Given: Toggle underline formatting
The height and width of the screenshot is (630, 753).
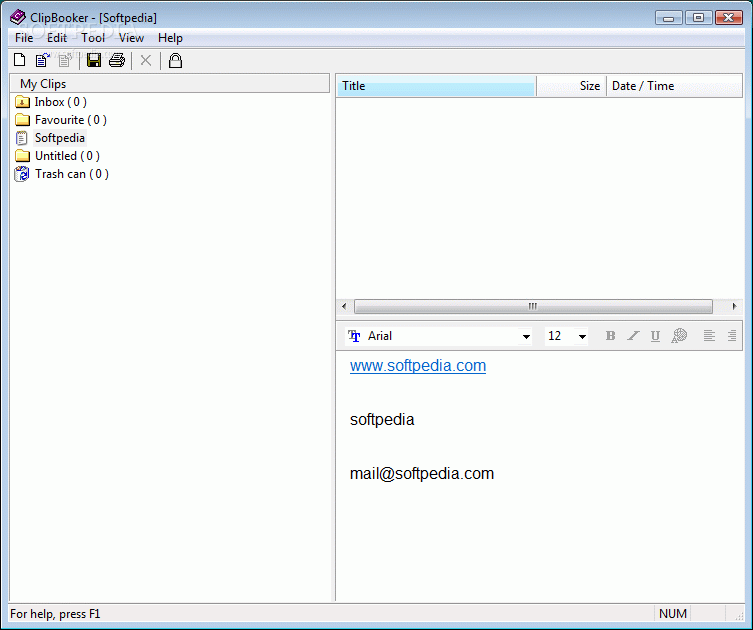Looking at the screenshot, I should click(x=655, y=336).
